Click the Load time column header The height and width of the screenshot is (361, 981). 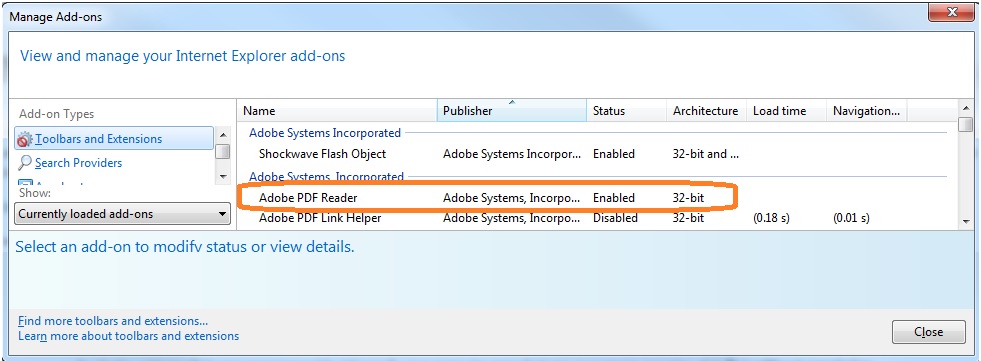pos(786,111)
